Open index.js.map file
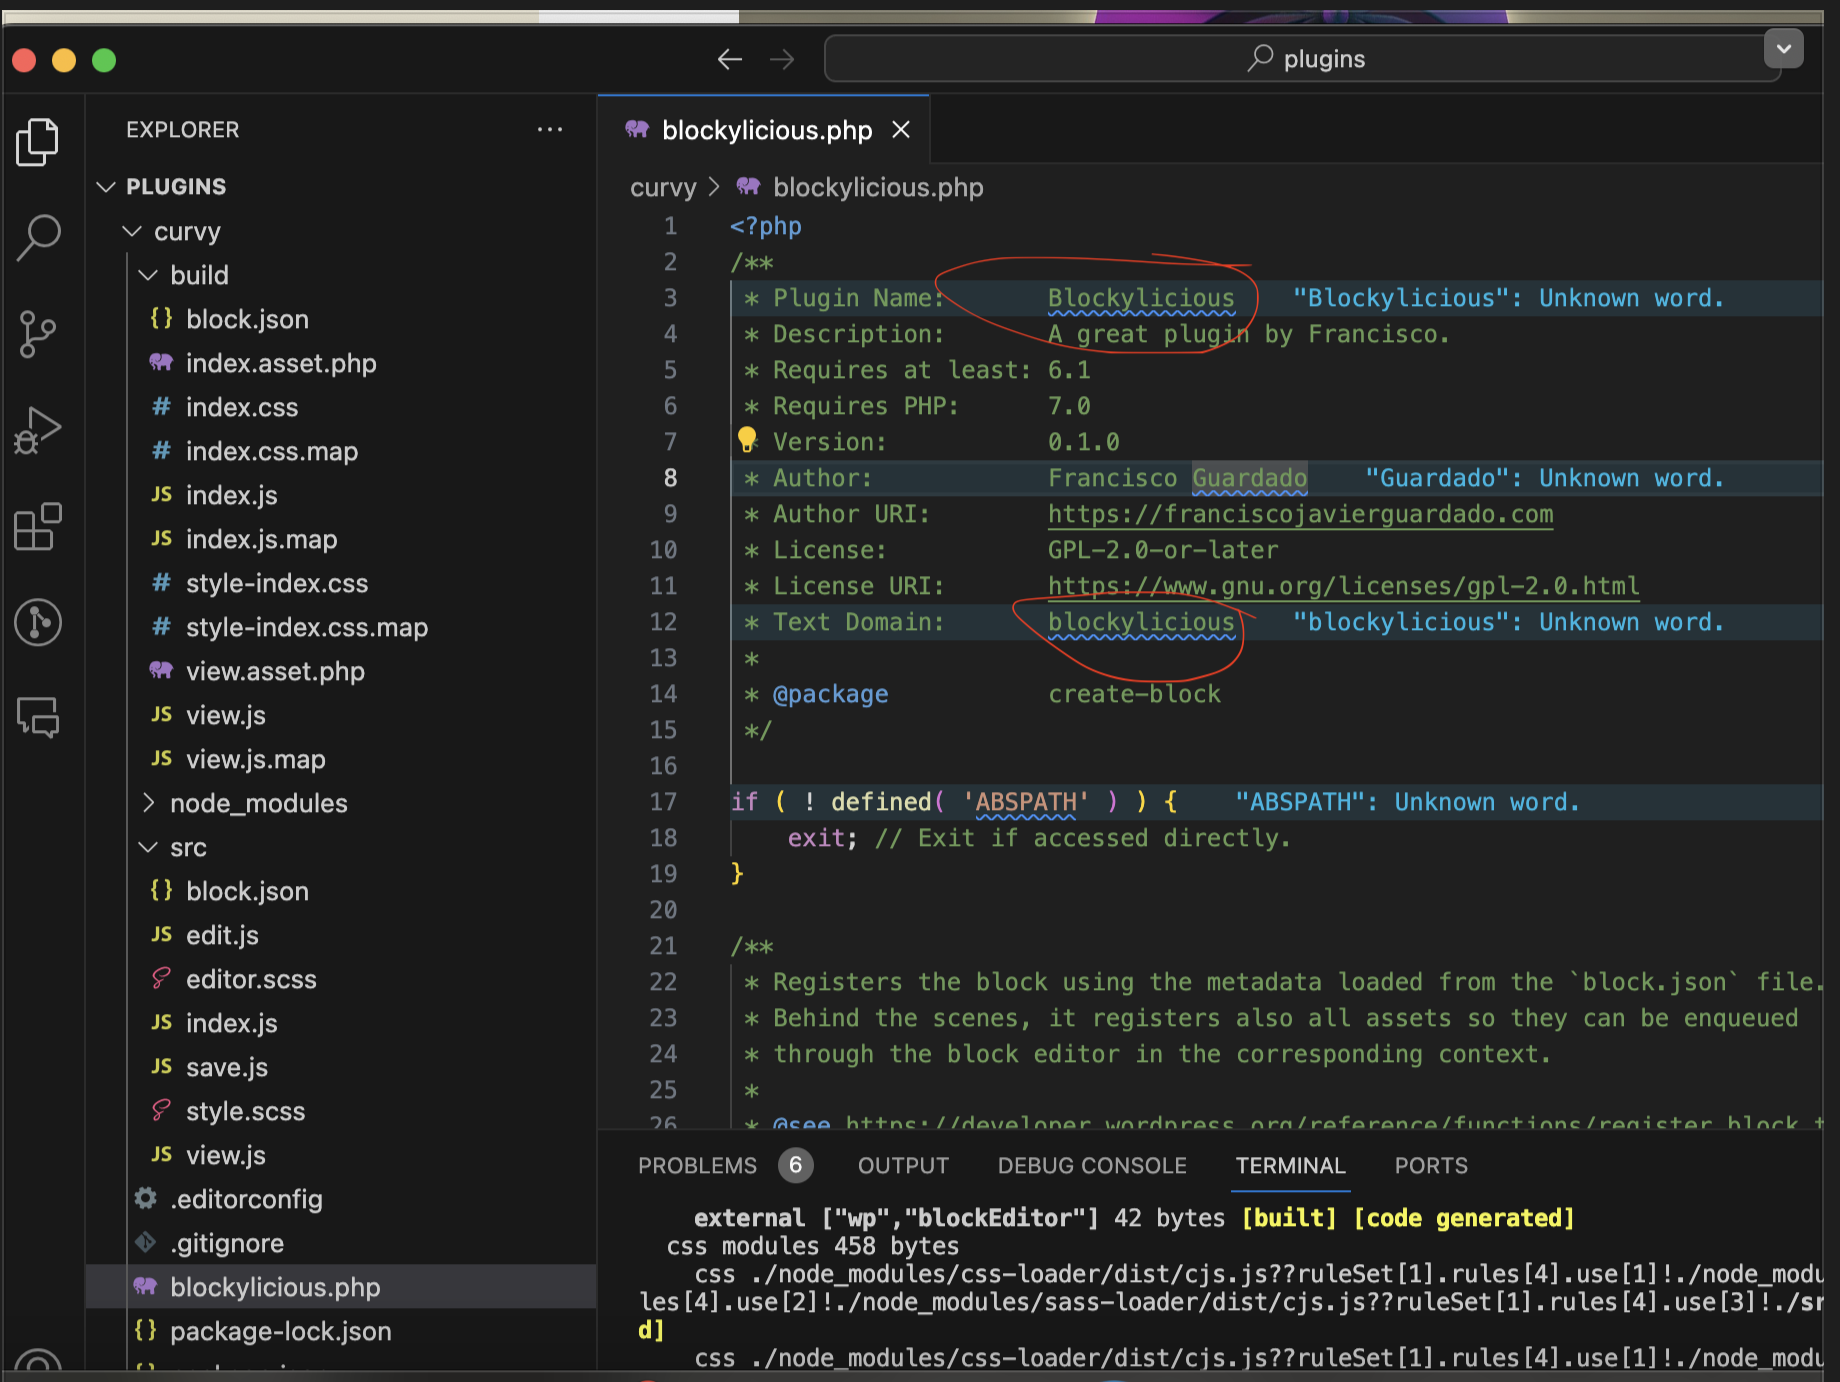This screenshot has height=1382, width=1840. (x=262, y=539)
